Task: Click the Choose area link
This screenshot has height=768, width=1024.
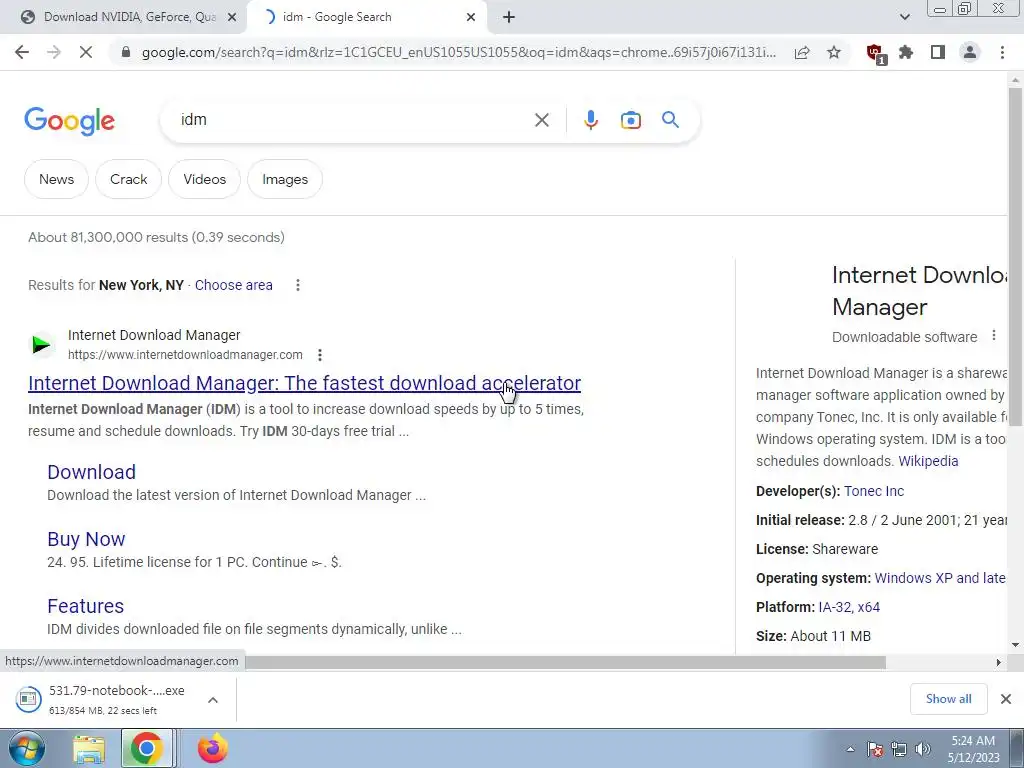Action: tap(234, 285)
